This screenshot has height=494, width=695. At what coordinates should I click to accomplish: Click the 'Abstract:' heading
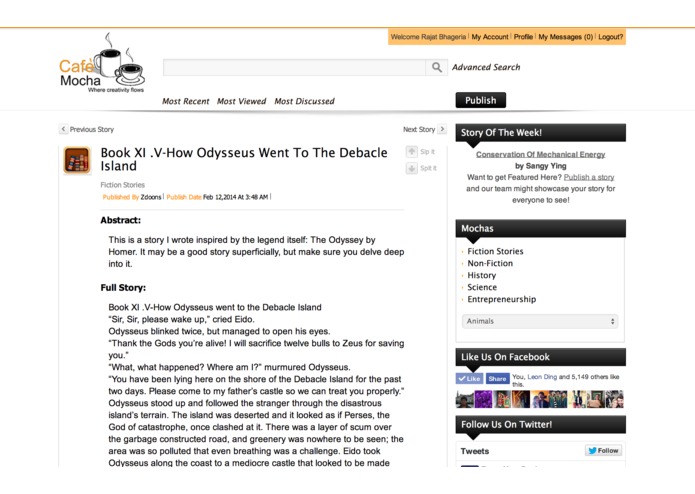click(121, 220)
